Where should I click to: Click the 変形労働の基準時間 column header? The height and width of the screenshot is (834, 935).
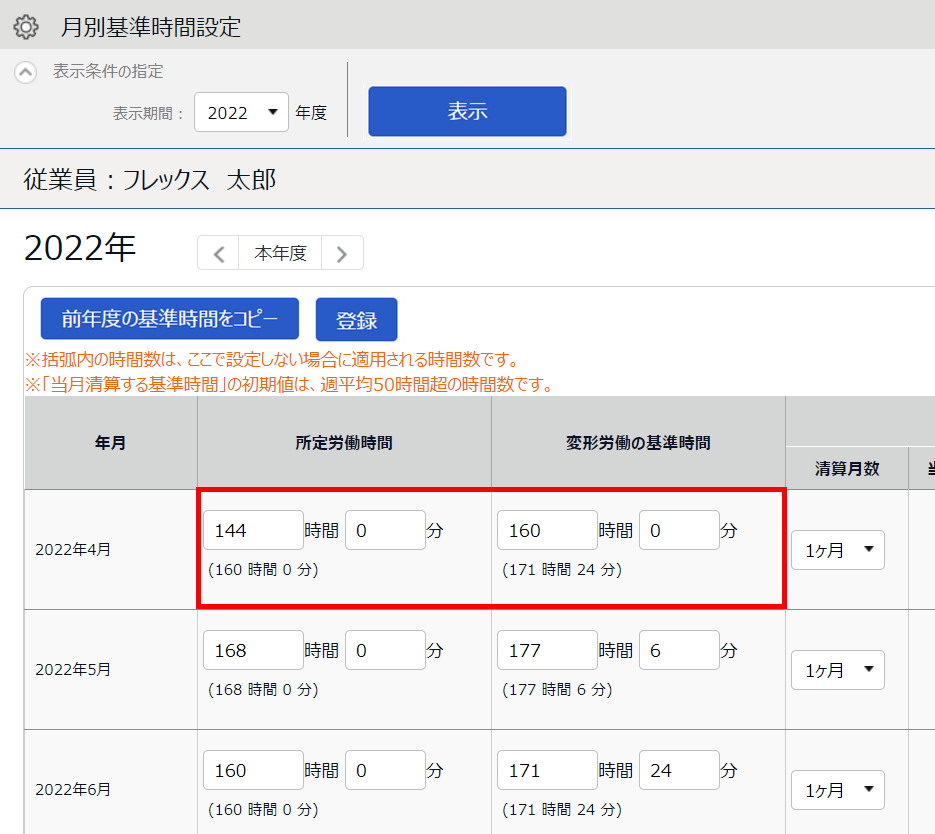pos(638,443)
